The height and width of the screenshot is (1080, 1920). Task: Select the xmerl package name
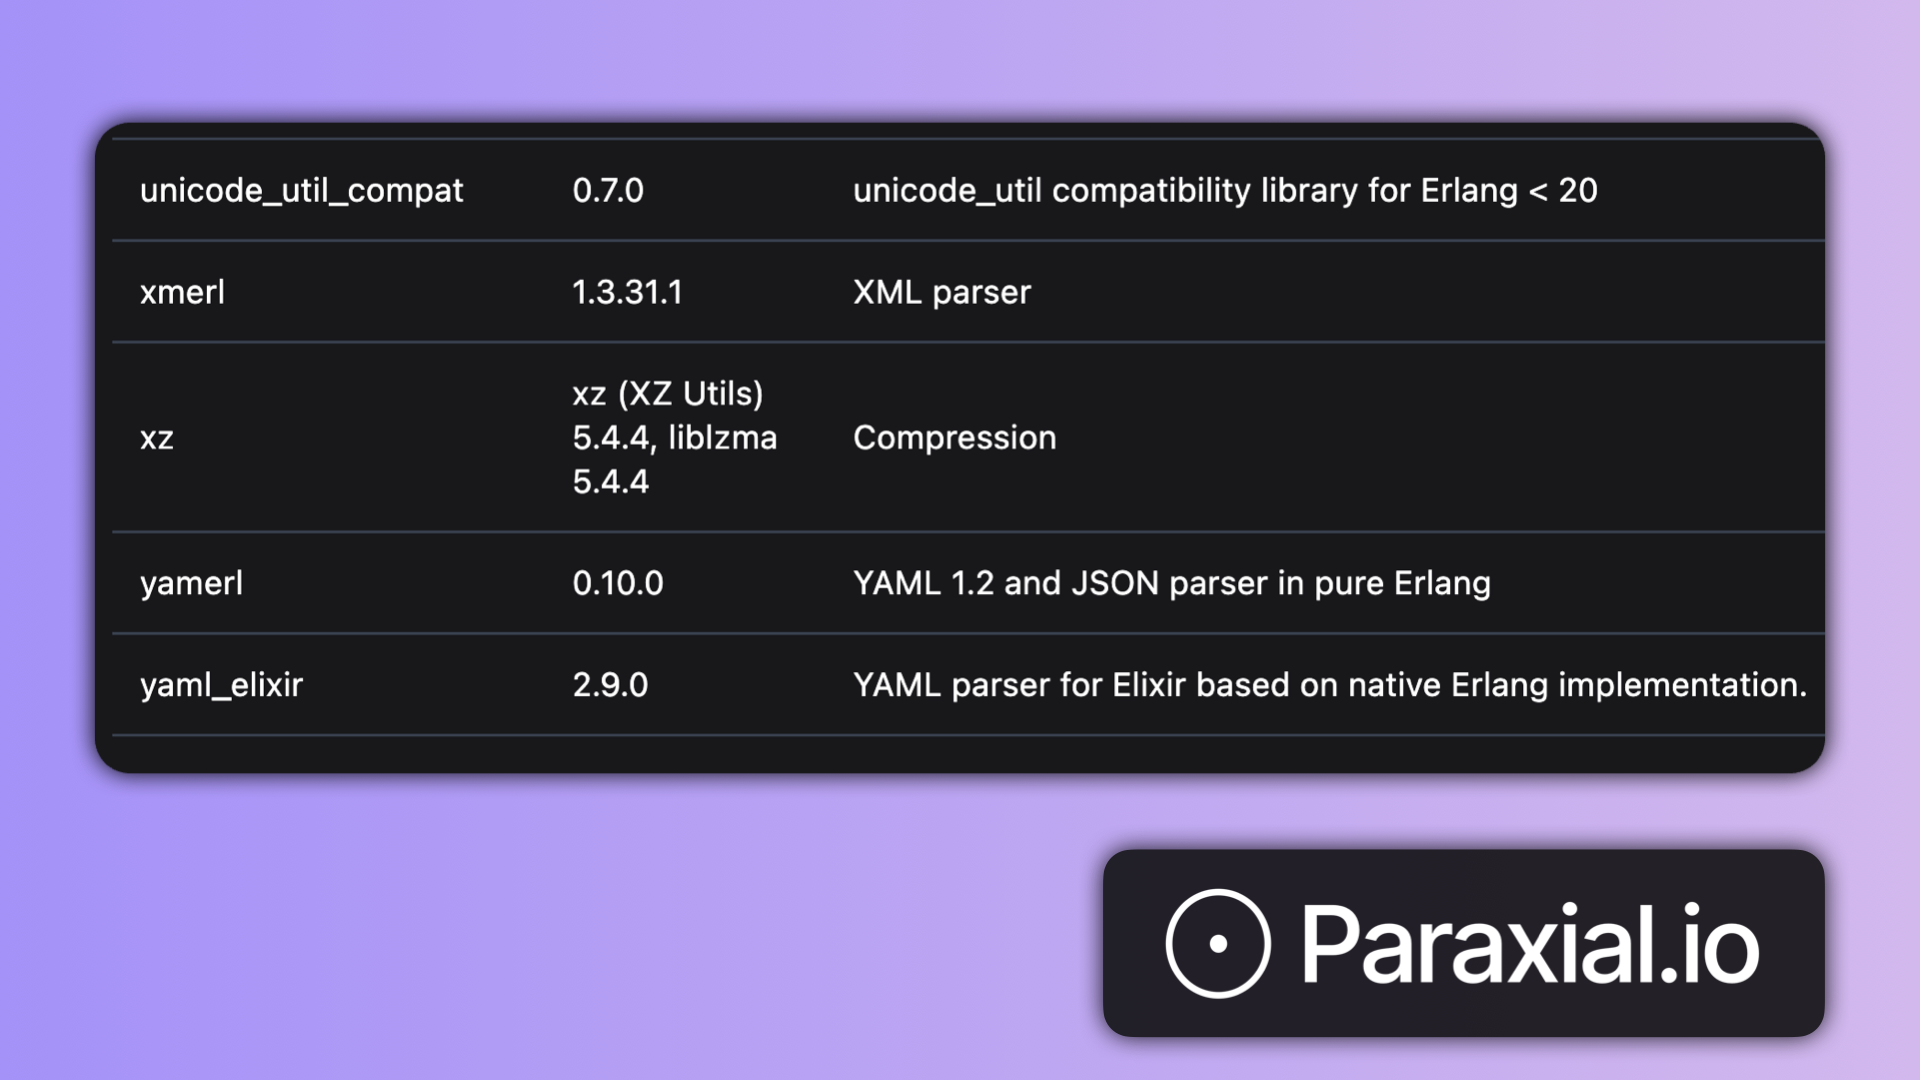[x=182, y=292]
